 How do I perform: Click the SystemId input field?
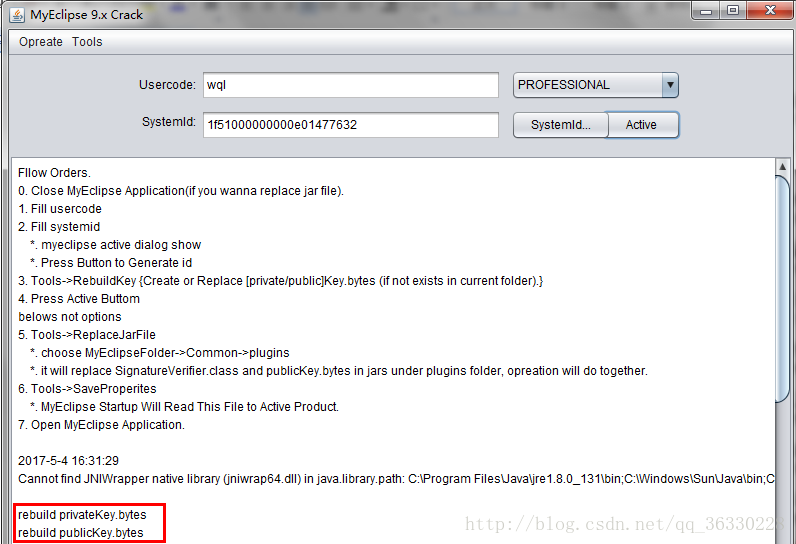[x=351, y=124]
